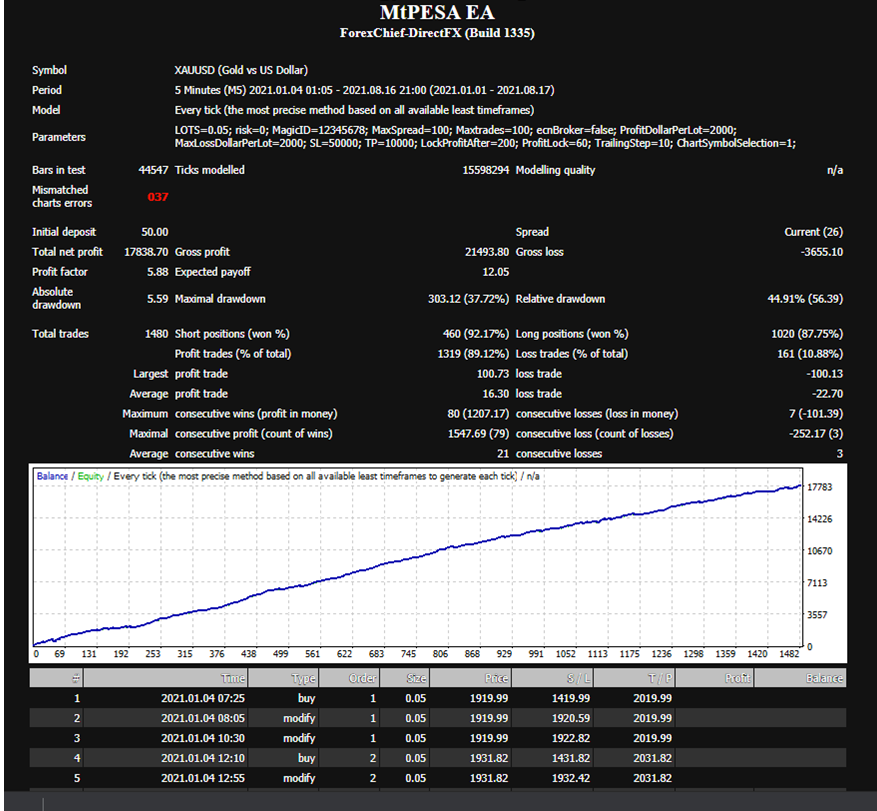Click the Total net profit value 17838.70
Screen dimensions: 877x811
[x=146, y=252]
